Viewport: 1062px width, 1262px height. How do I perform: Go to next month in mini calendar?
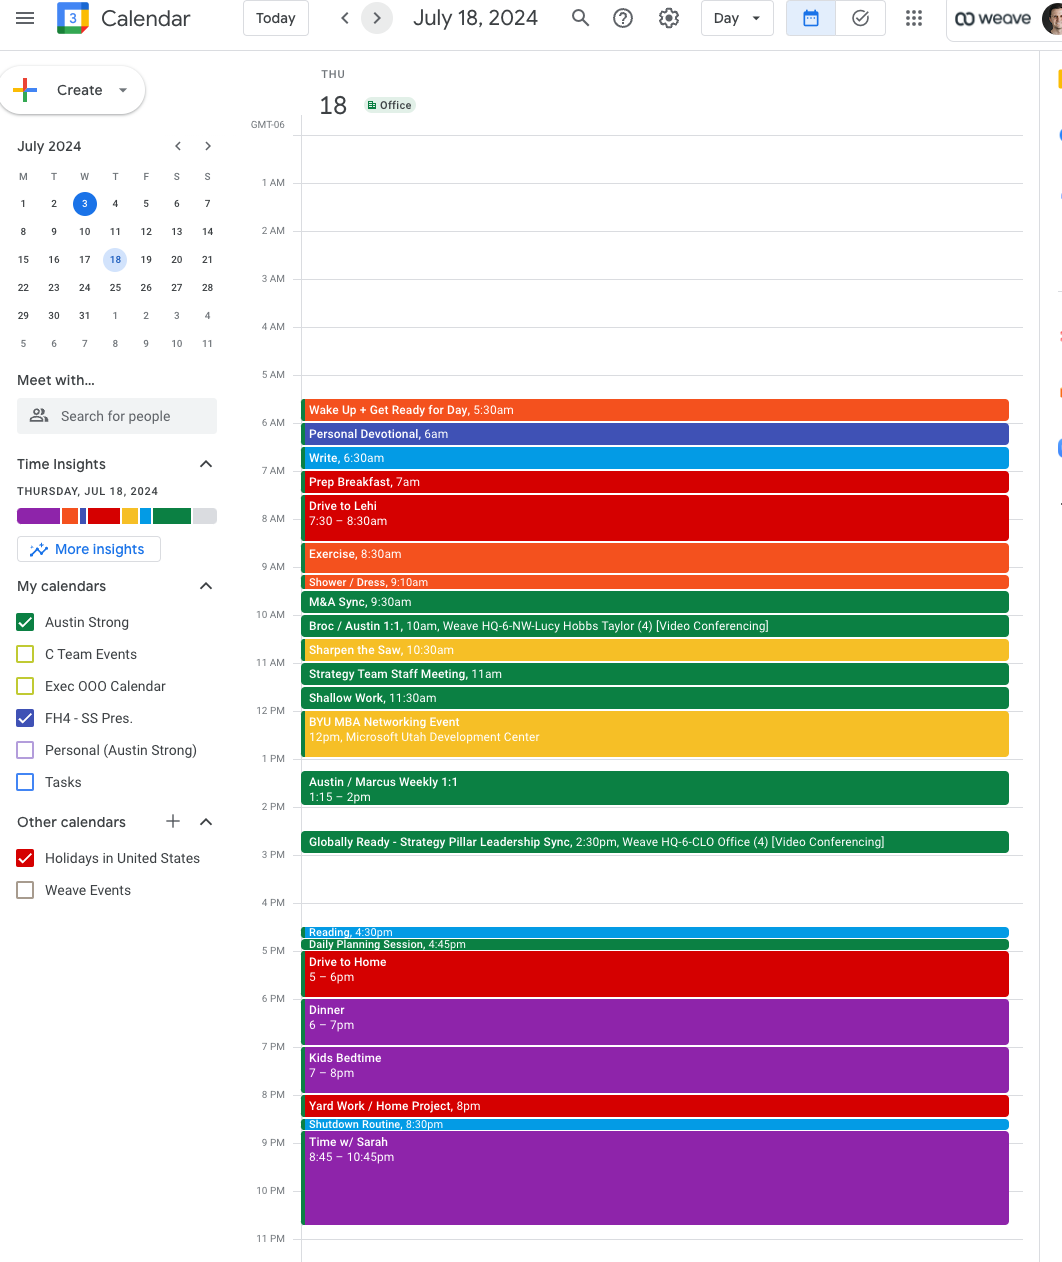coord(208,146)
